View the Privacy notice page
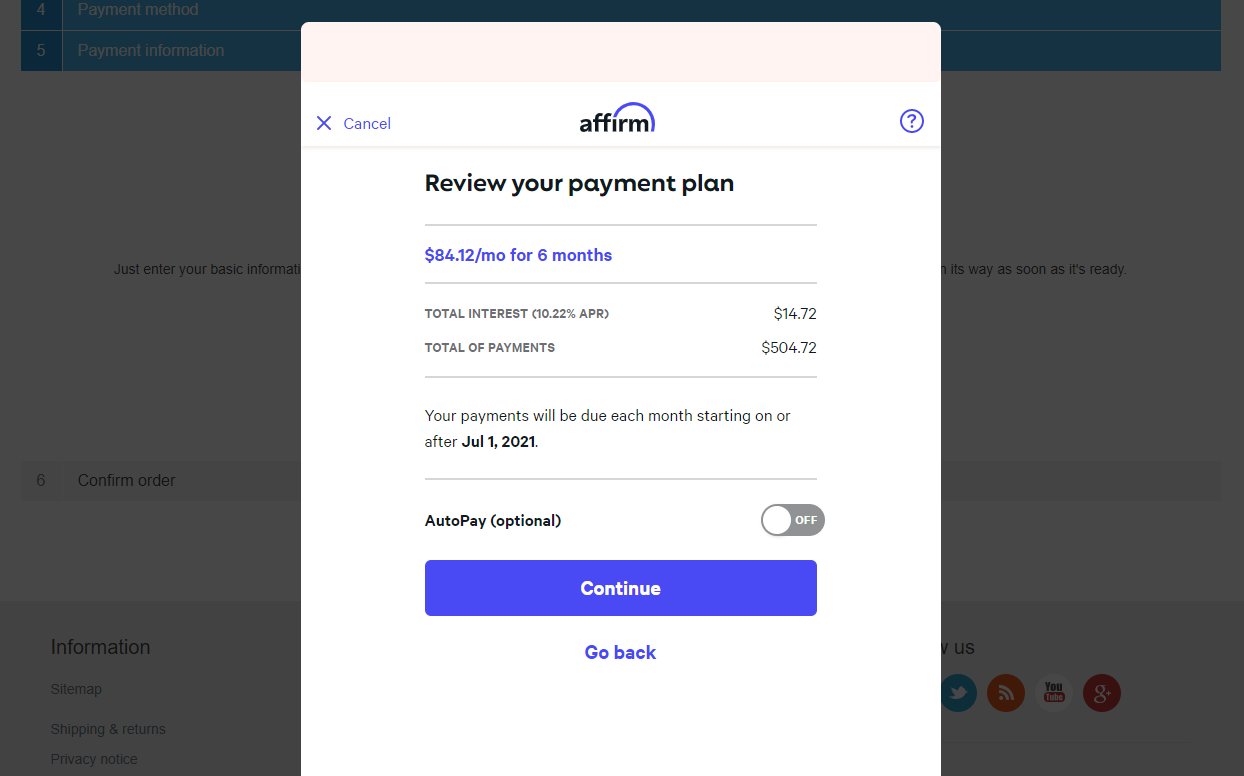 [x=94, y=759]
